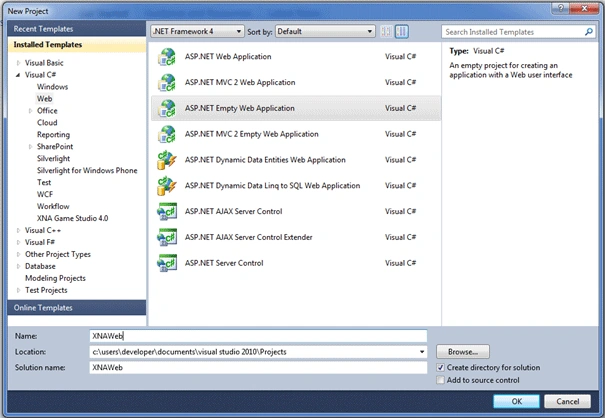Select the ASP.NET AJAX Server Control icon

(167, 212)
